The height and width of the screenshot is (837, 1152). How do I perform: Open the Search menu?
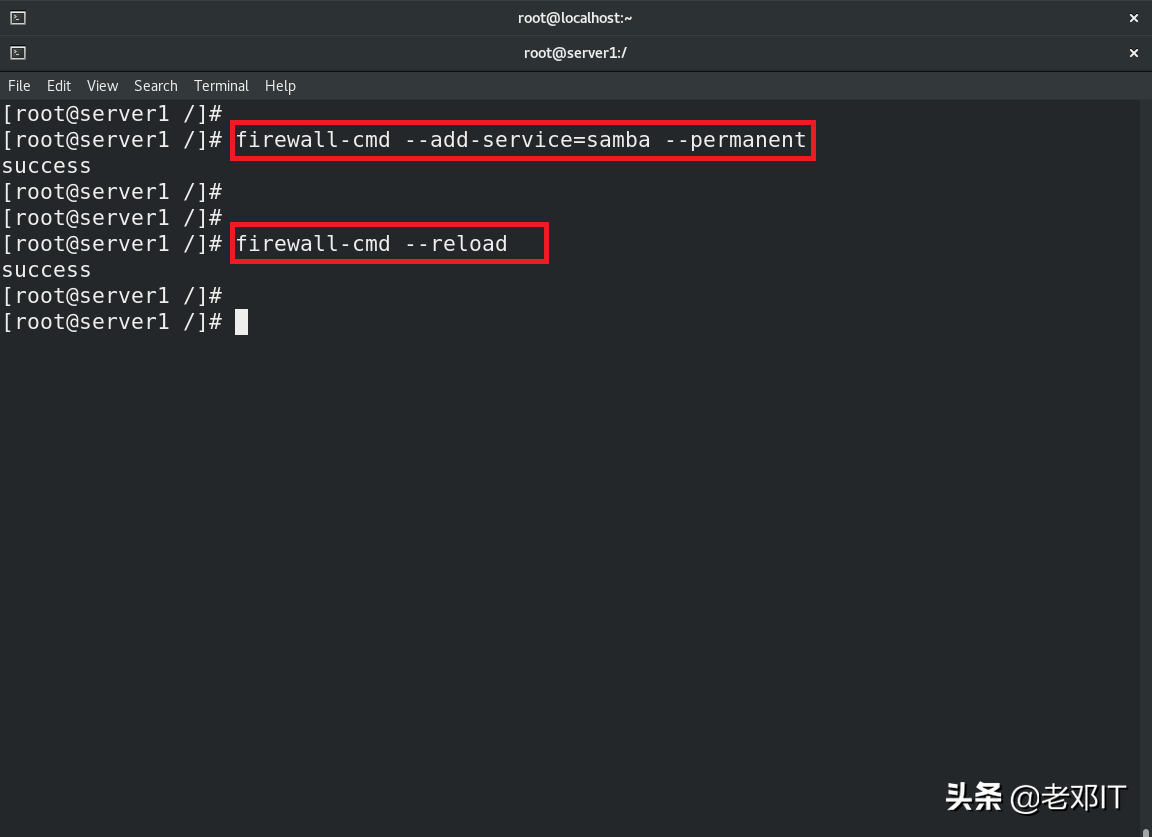[x=156, y=86]
